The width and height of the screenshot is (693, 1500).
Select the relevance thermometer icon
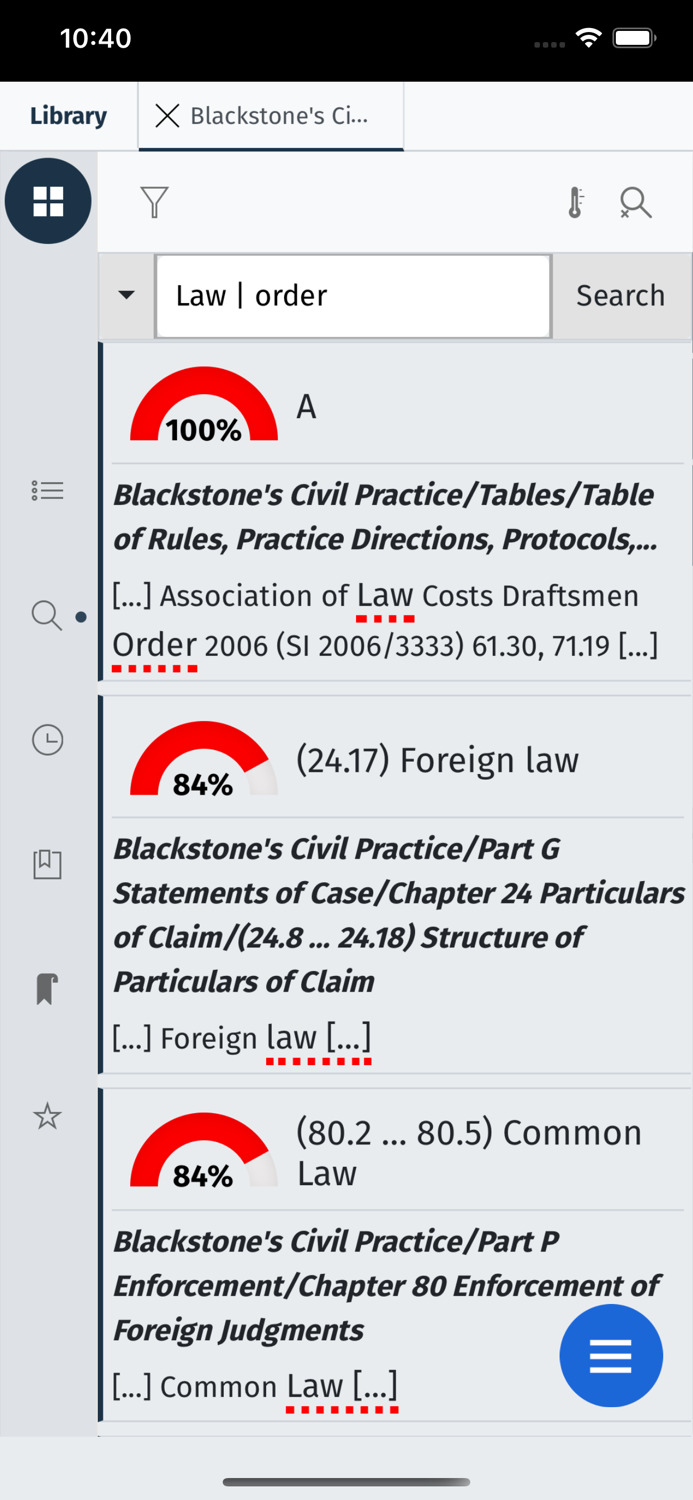pos(574,202)
